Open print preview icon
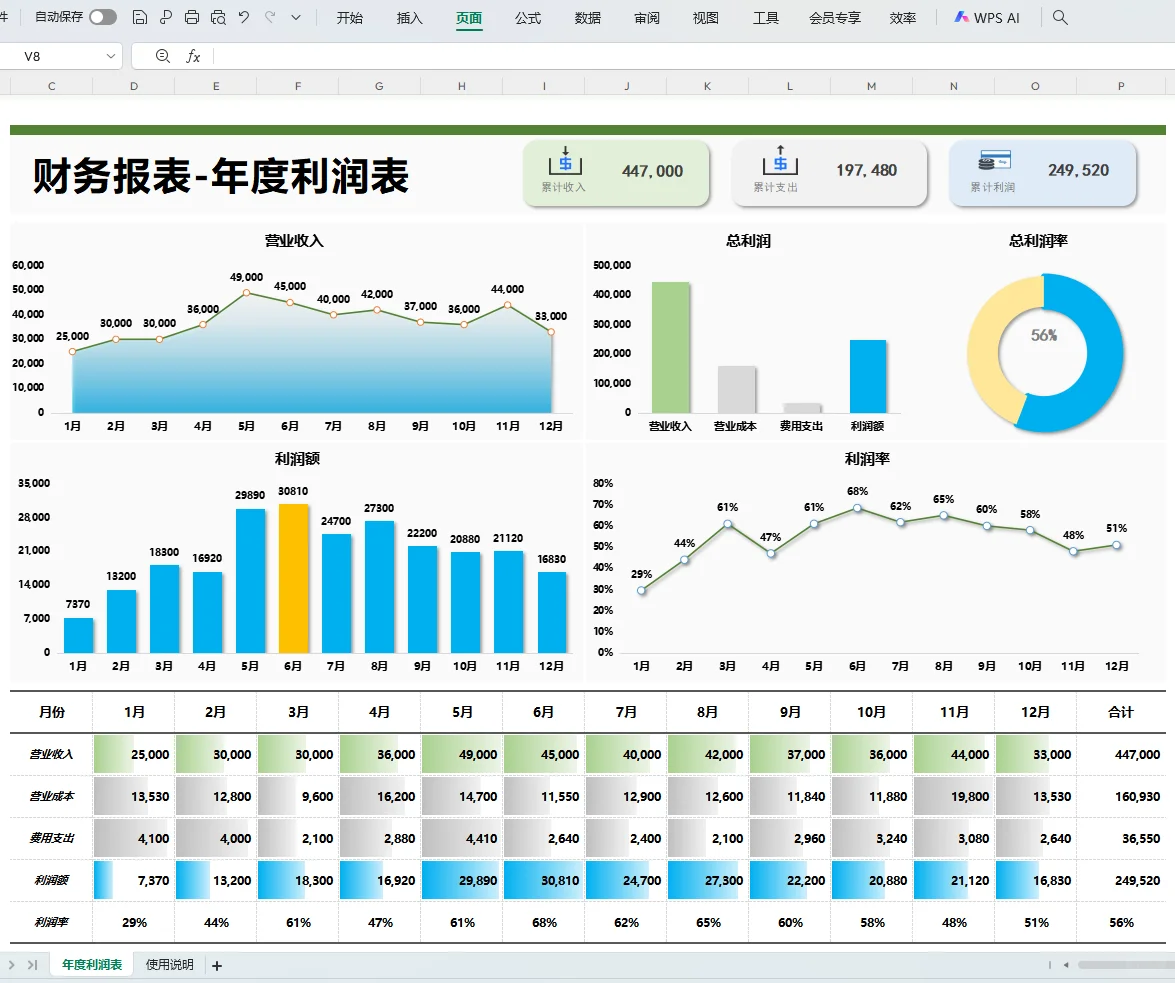 point(218,17)
